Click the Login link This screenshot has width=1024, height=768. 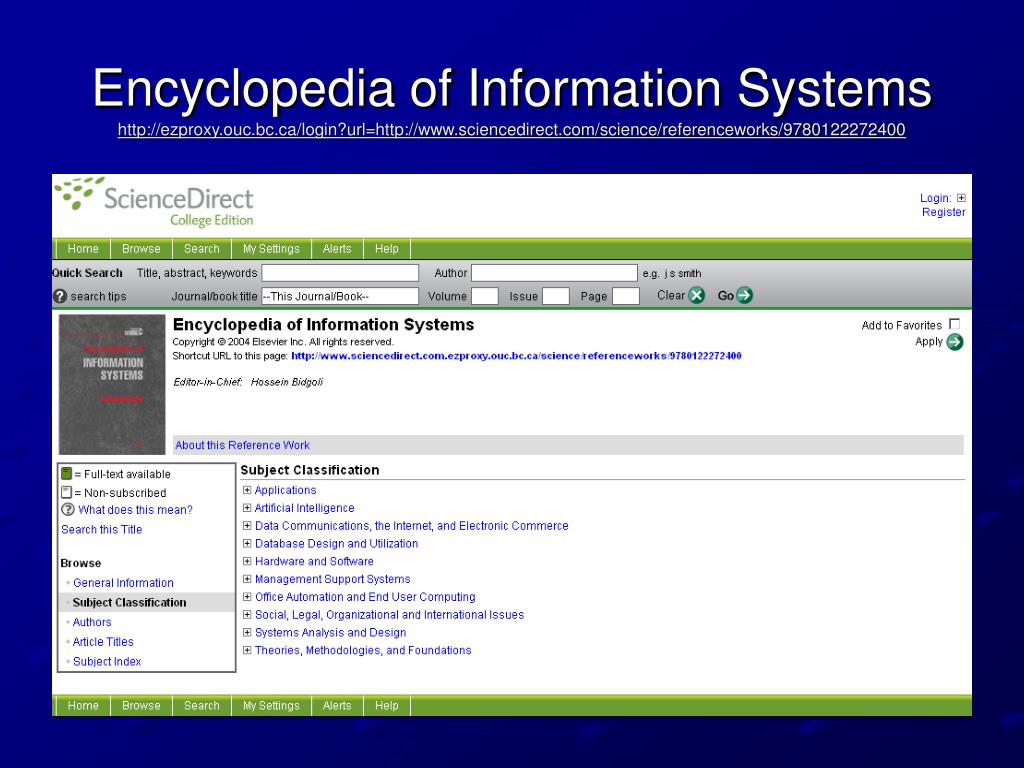click(x=935, y=198)
